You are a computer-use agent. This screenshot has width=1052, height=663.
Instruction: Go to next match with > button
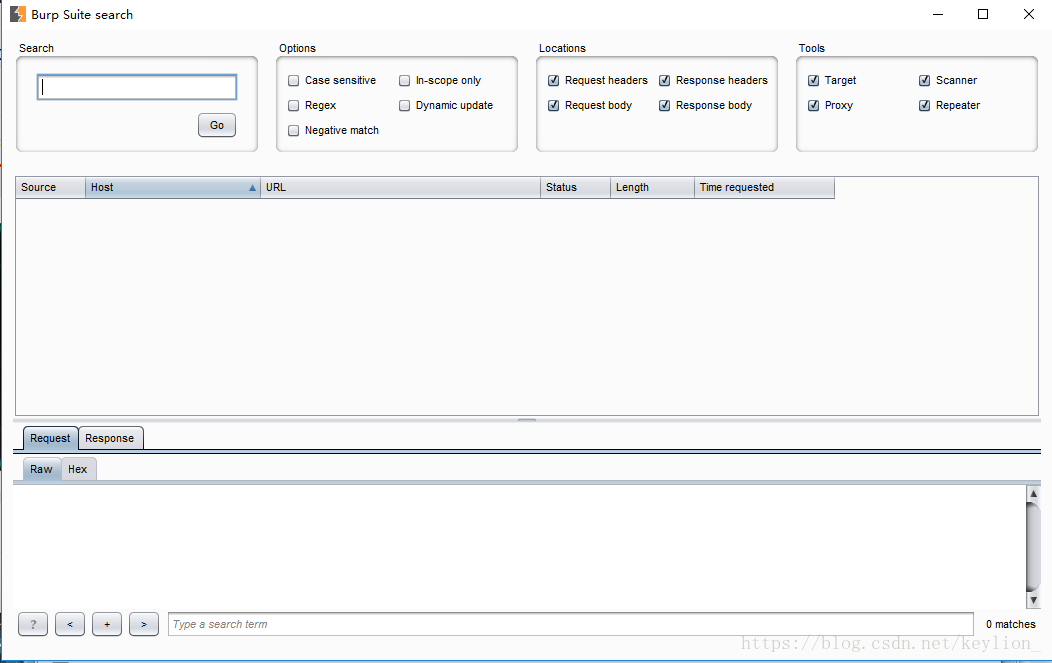tap(144, 624)
